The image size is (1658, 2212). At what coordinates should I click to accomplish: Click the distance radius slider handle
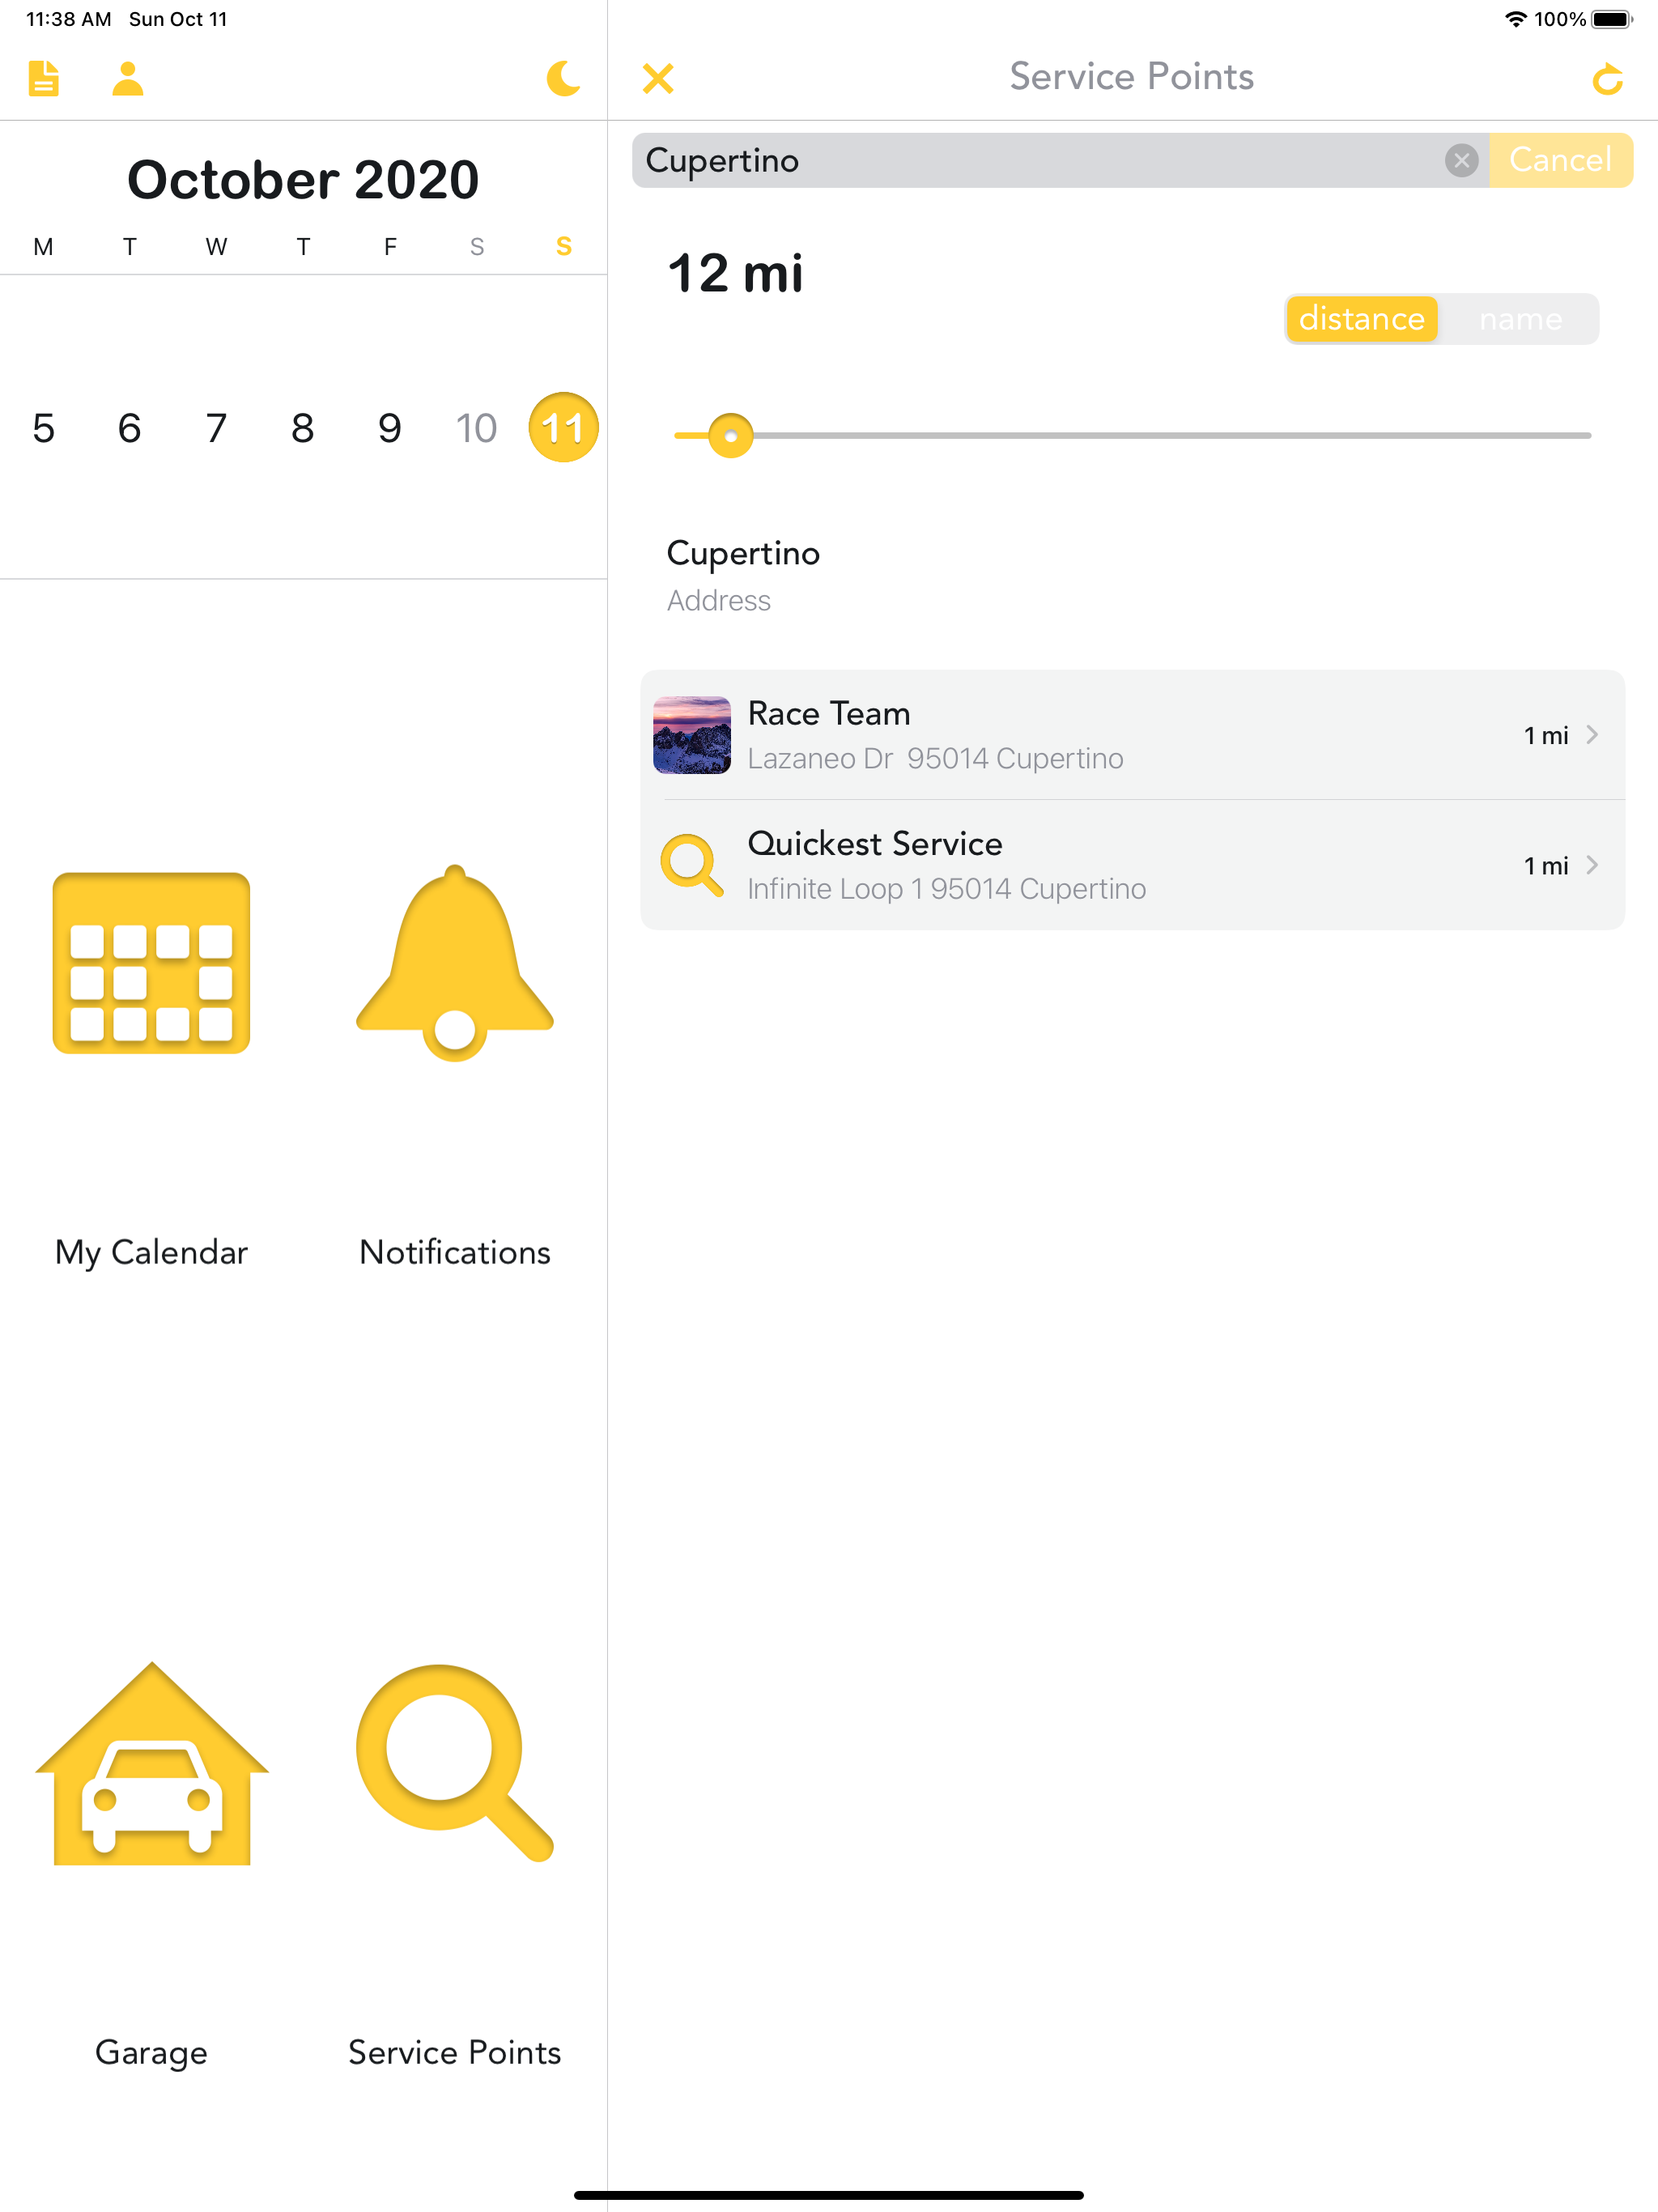click(x=731, y=436)
